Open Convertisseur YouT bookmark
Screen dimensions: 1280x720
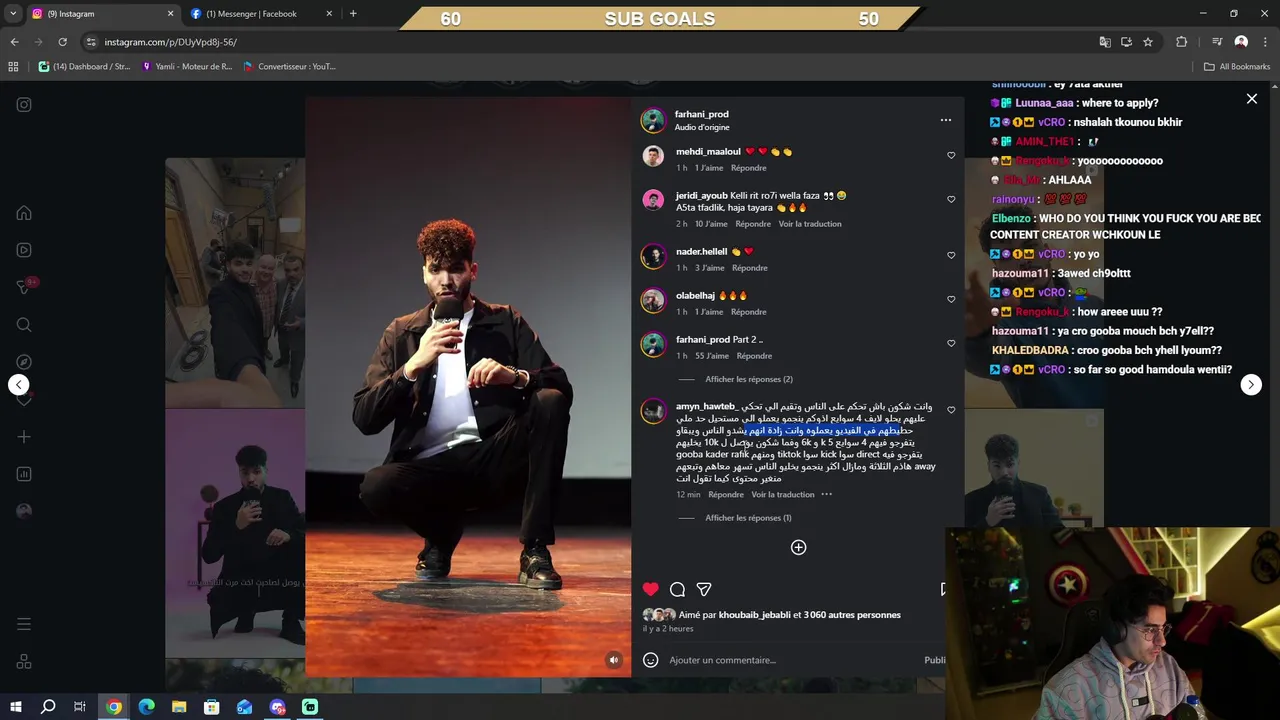(x=290, y=67)
